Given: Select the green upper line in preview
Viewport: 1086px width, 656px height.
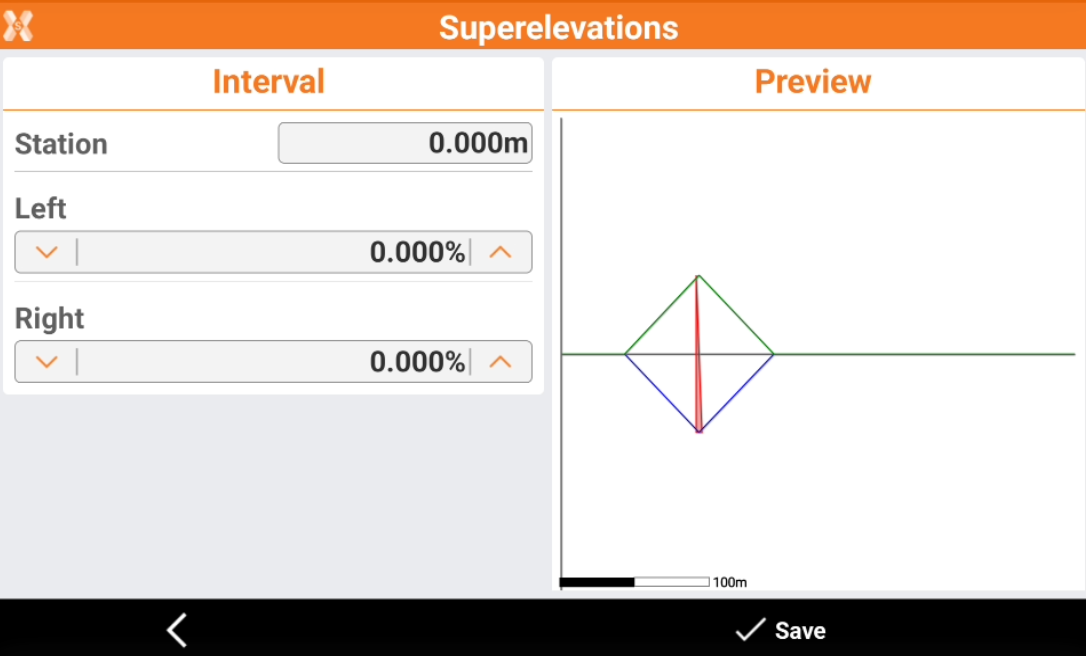Looking at the screenshot, I should tap(661, 315).
